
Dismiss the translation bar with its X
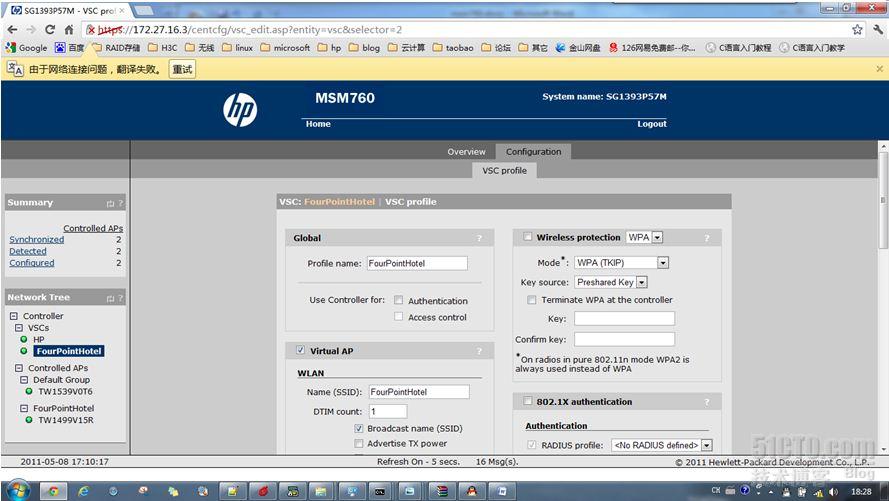point(879,69)
